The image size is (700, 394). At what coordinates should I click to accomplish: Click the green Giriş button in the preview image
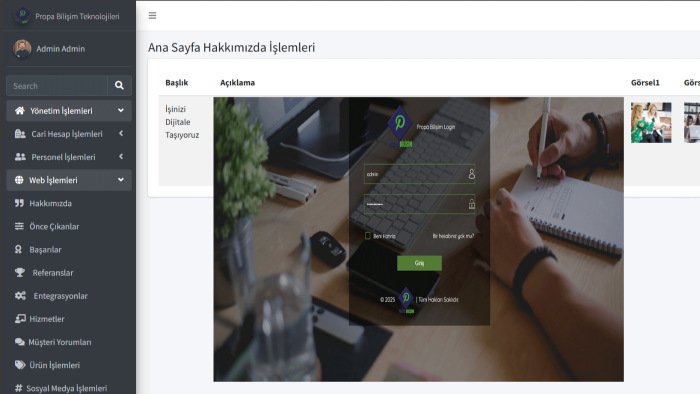[x=419, y=263]
